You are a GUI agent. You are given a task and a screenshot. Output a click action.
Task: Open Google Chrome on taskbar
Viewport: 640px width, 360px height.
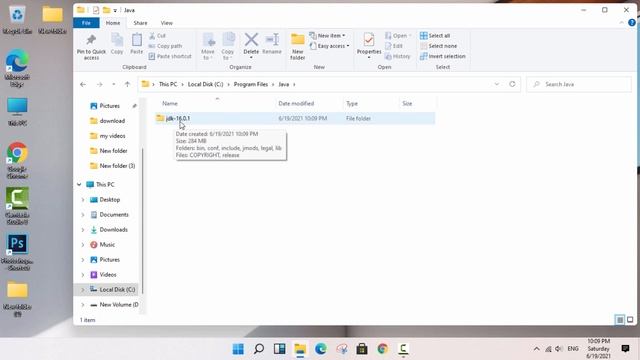[x=382, y=349]
